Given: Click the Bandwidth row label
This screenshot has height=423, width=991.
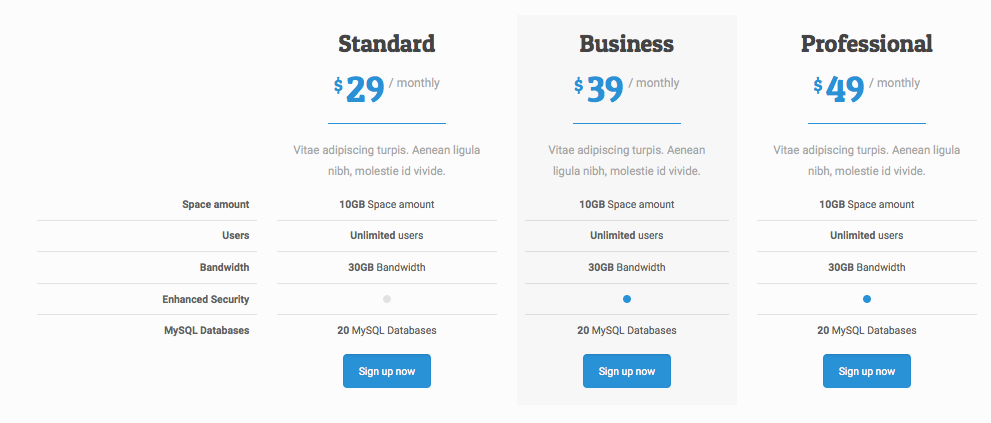Looking at the screenshot, I should [x=224, y=267].
